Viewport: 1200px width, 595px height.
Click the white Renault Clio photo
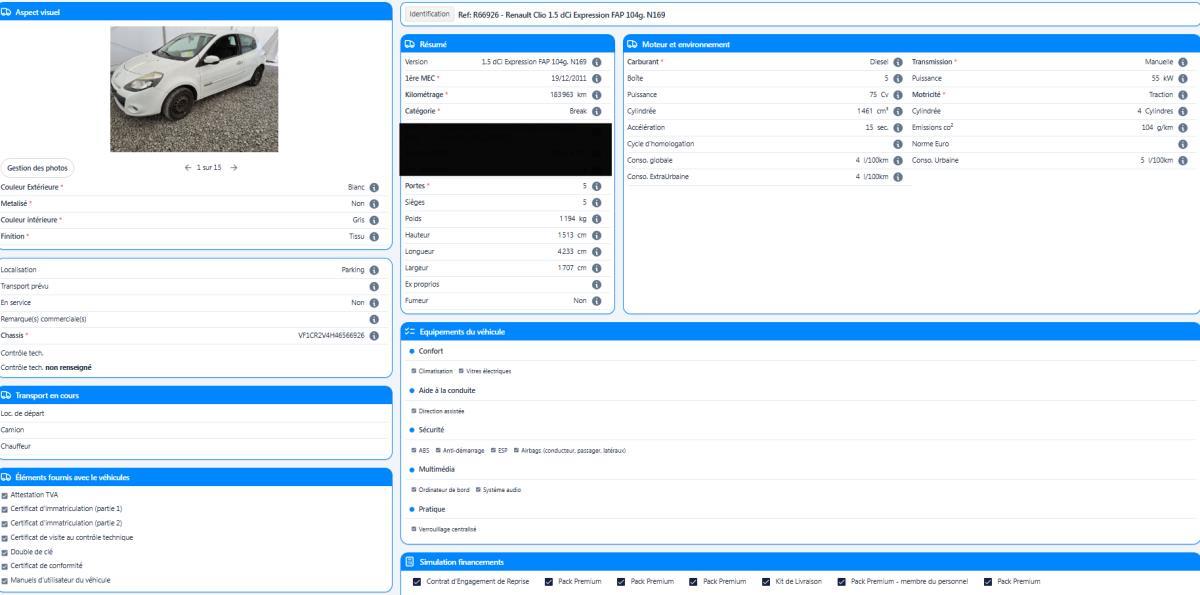[194, 89]
